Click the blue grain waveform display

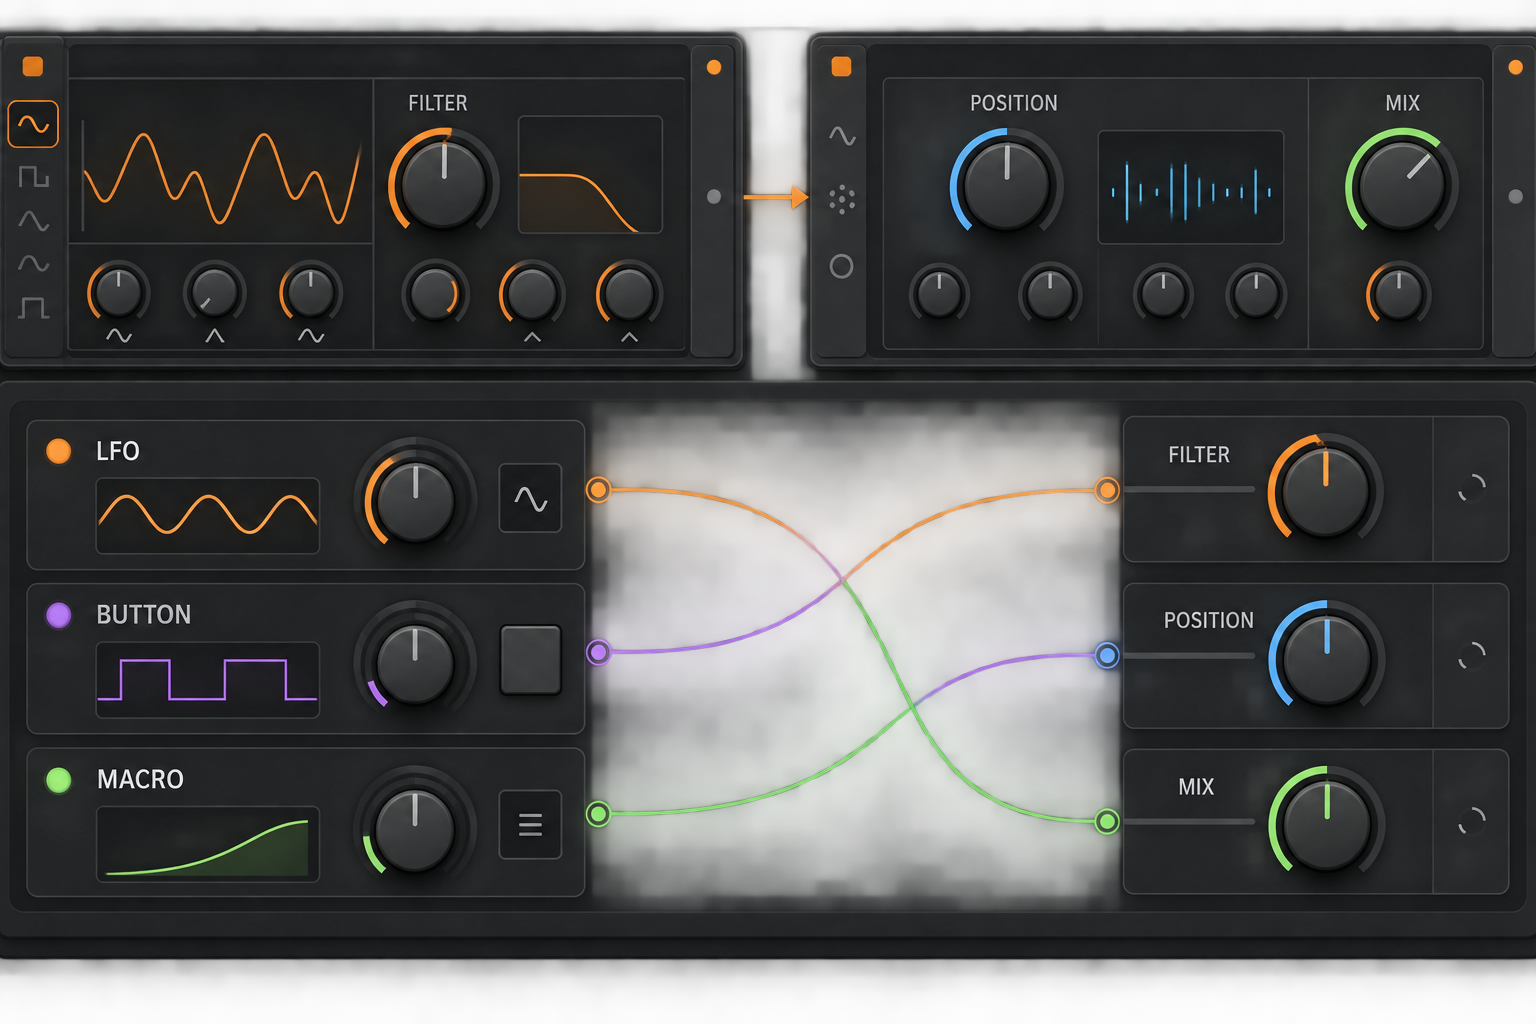pyautogui.click(x=1190, y=187)
